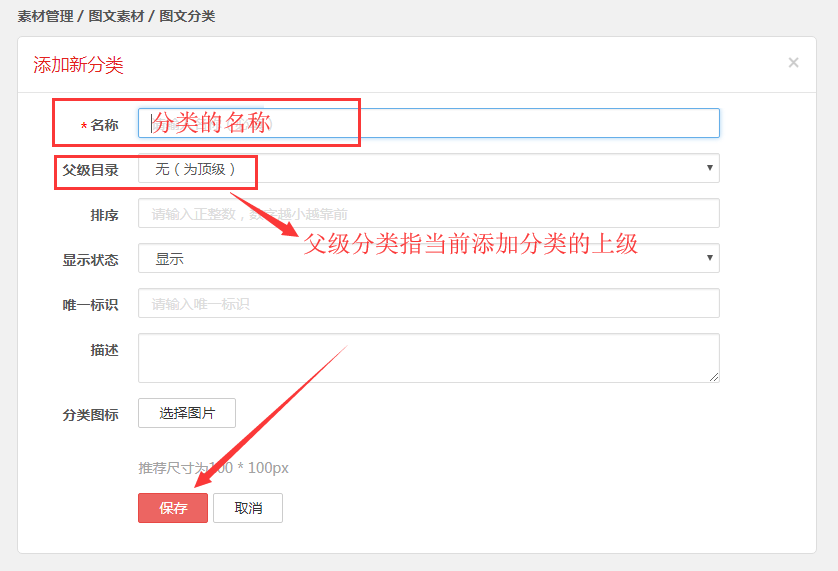Image resolution: width=838 pixels, height=571 pixels.
Task: Go to 图文素材 in the breadcrumb
Action: 117,16
